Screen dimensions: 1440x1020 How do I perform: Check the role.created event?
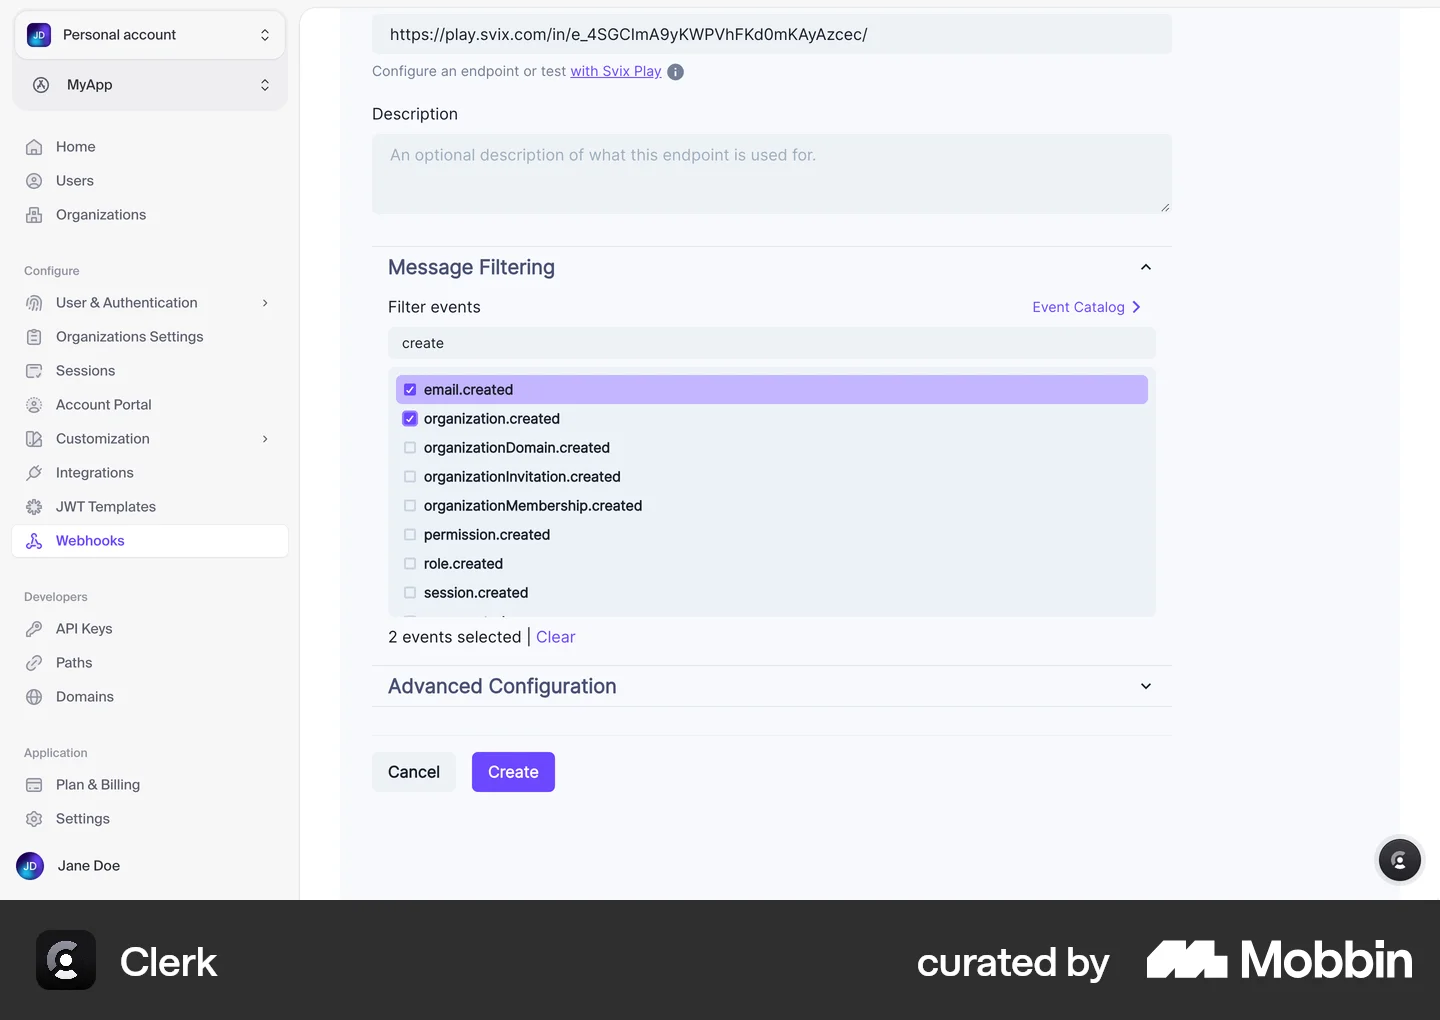coord(410,564)
